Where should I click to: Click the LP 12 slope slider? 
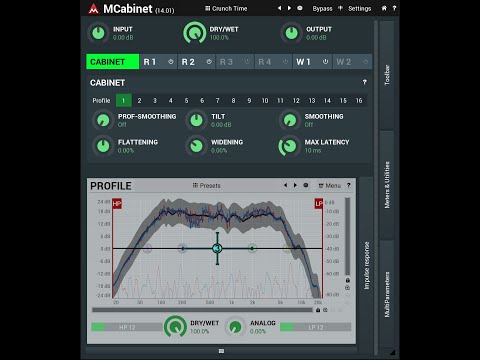(x=315, y=327)
